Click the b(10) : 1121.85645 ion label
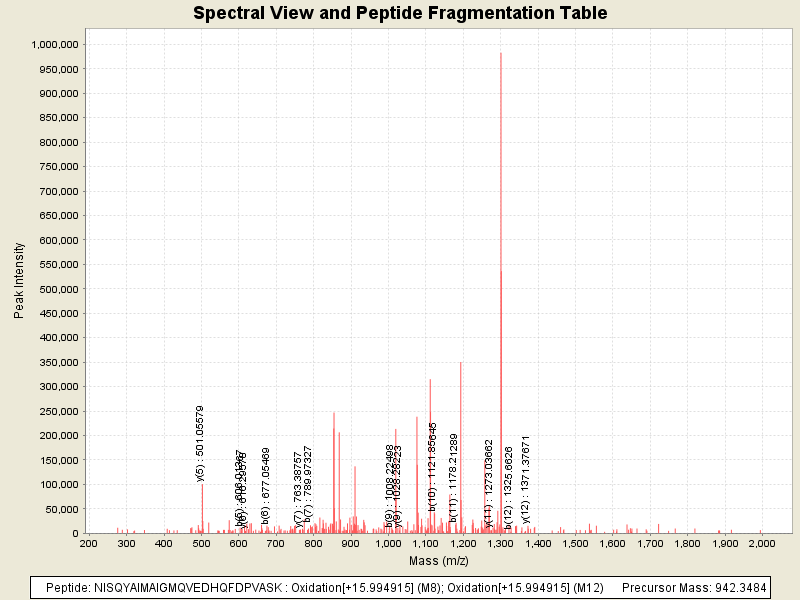The image size is (800, 600). 433,467
